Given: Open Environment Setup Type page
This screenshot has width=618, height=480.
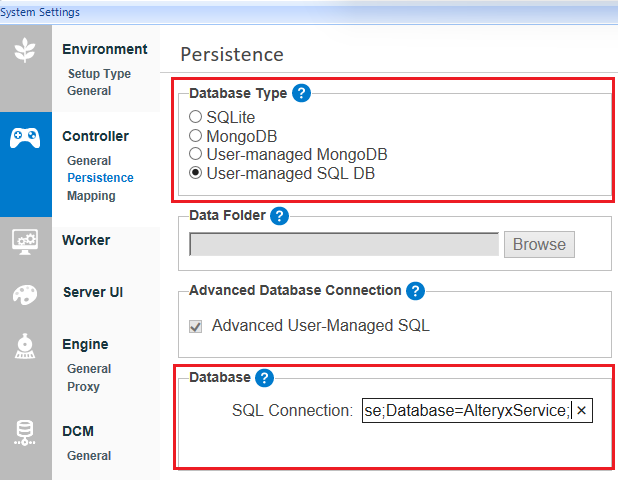Looking at the screenshot, I should click(99, 73).
